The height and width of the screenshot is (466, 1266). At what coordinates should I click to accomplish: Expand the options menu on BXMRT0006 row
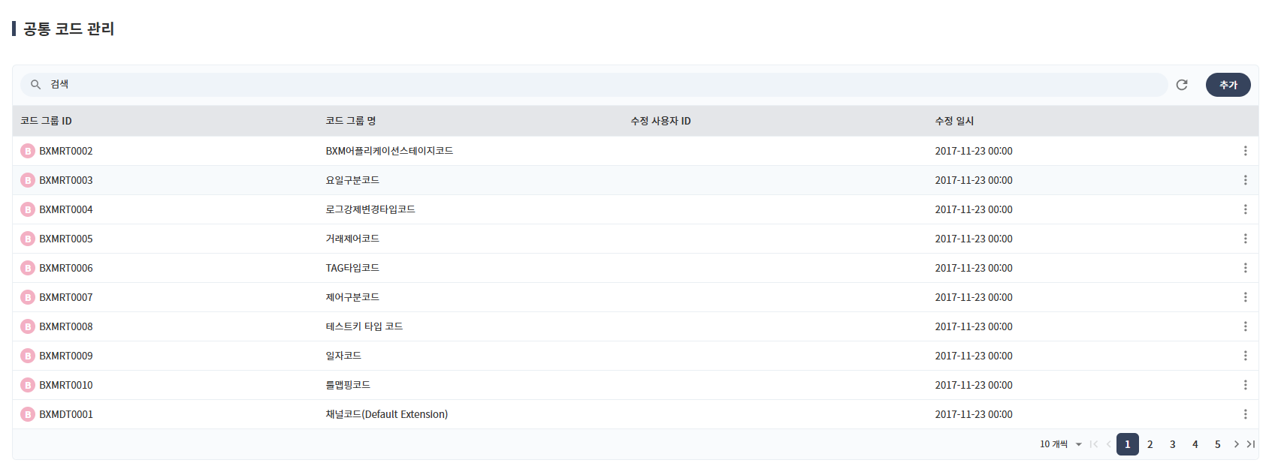pyautogui.click(x=1245, y=268)
